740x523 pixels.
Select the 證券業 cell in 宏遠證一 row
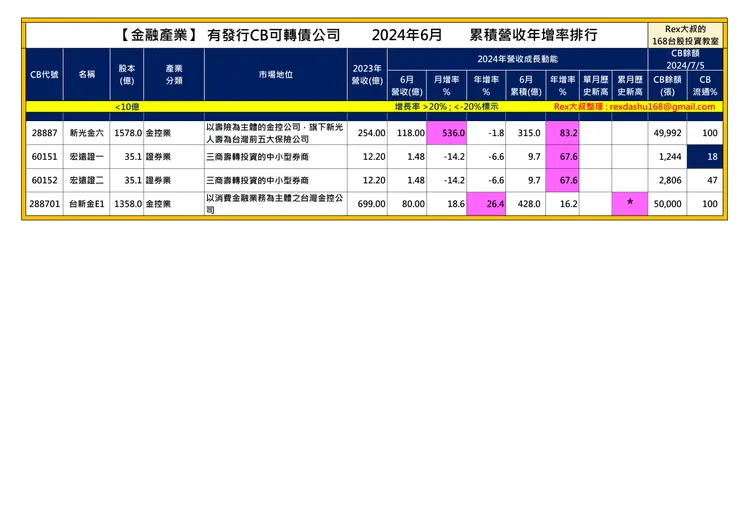point(174,157)
